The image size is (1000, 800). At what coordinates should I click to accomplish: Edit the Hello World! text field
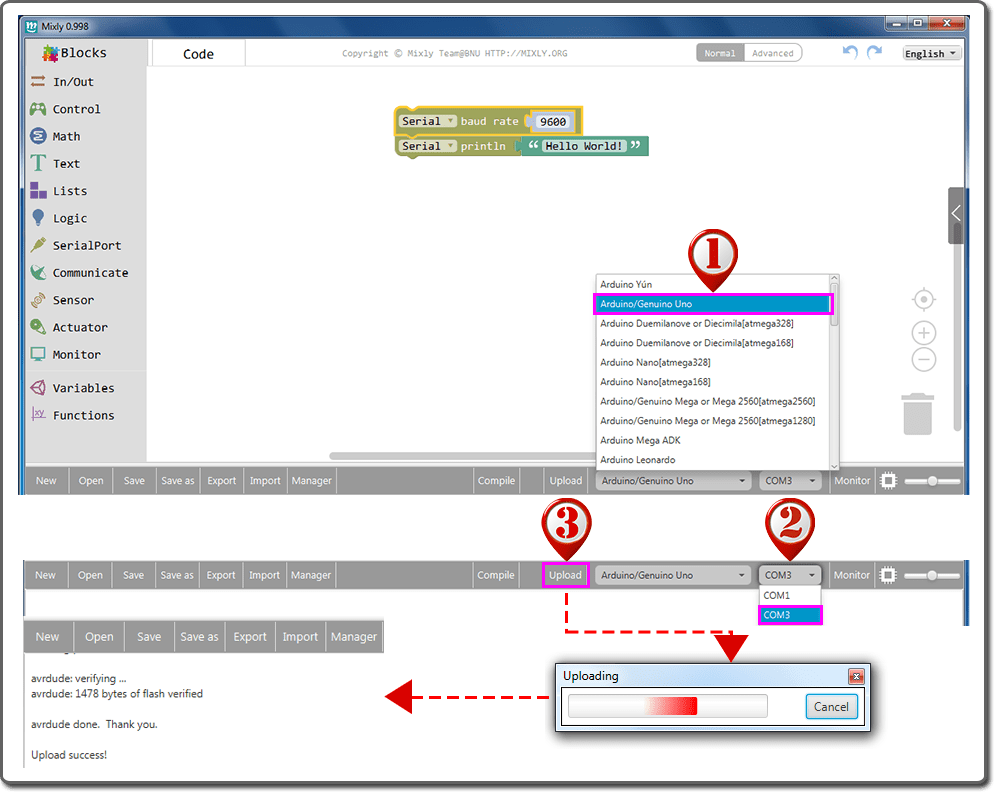pos(584,146)
